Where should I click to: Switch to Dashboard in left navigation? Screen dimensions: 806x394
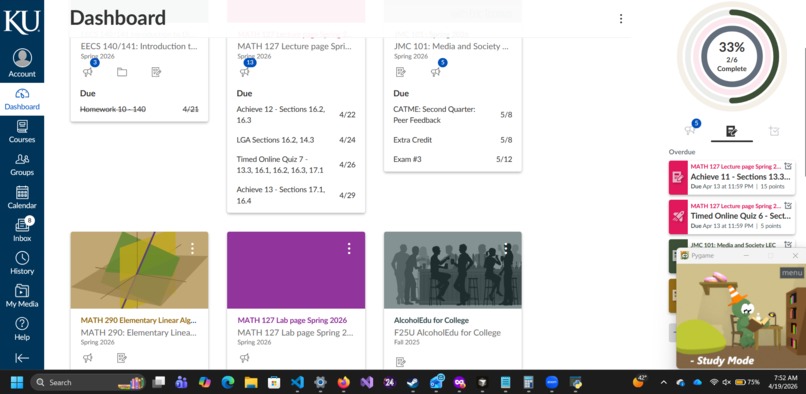point(22,99)
